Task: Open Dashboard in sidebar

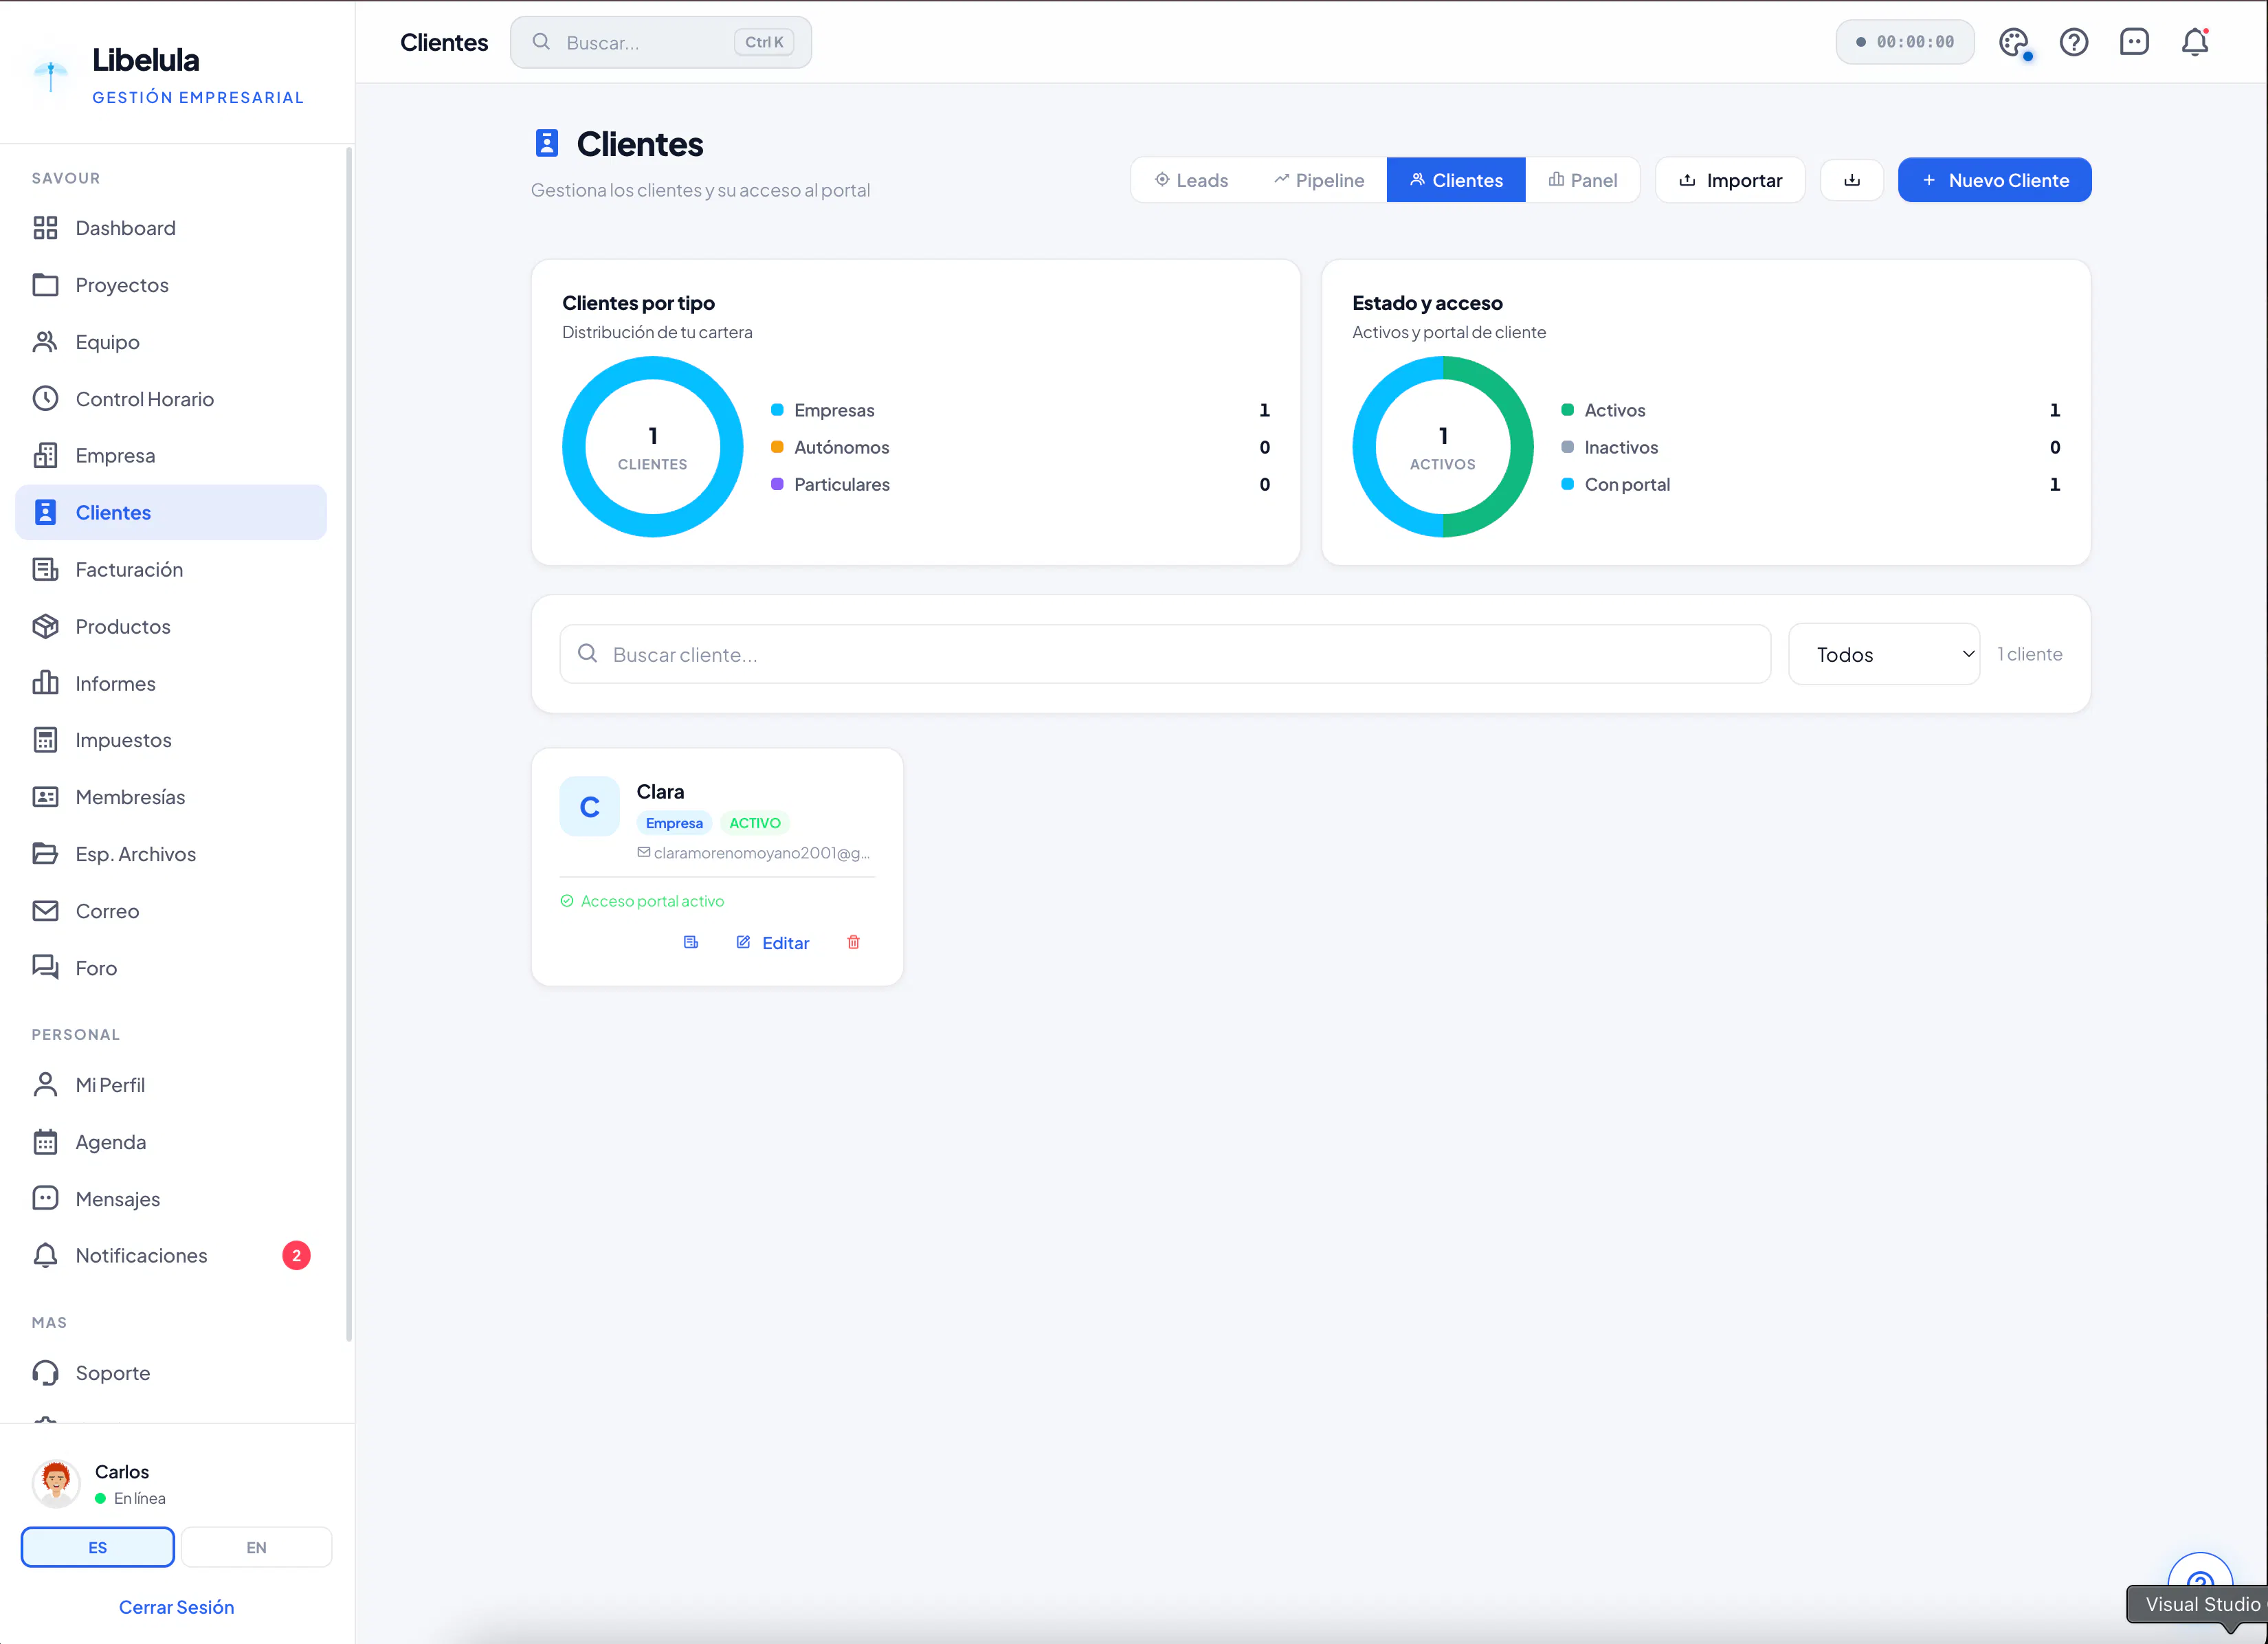Action: [171, 228]
